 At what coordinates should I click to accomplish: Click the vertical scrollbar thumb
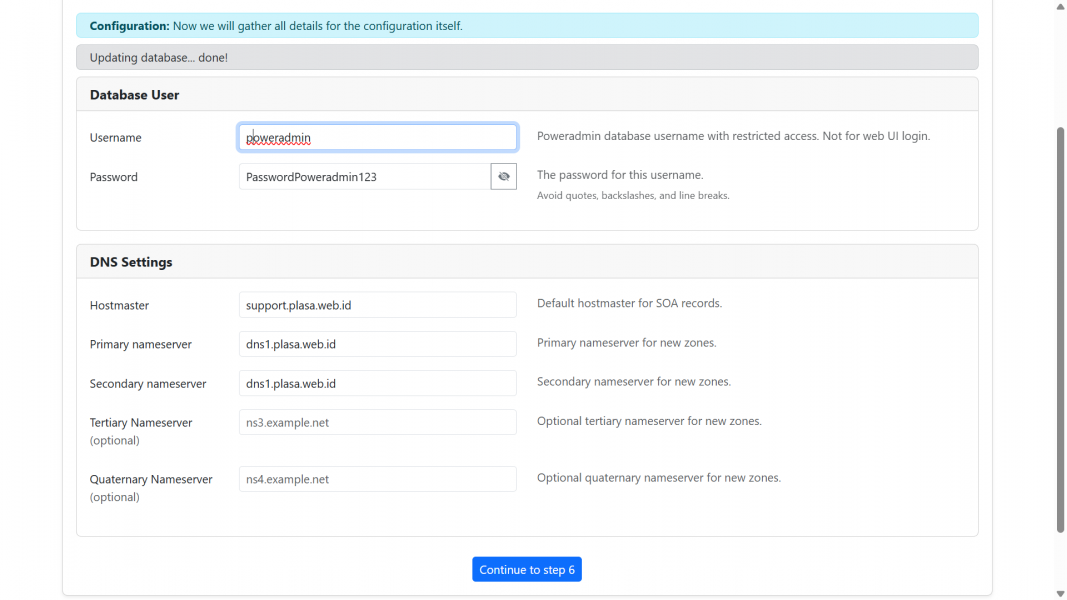pyautogui.click(x=1060, y=330)
